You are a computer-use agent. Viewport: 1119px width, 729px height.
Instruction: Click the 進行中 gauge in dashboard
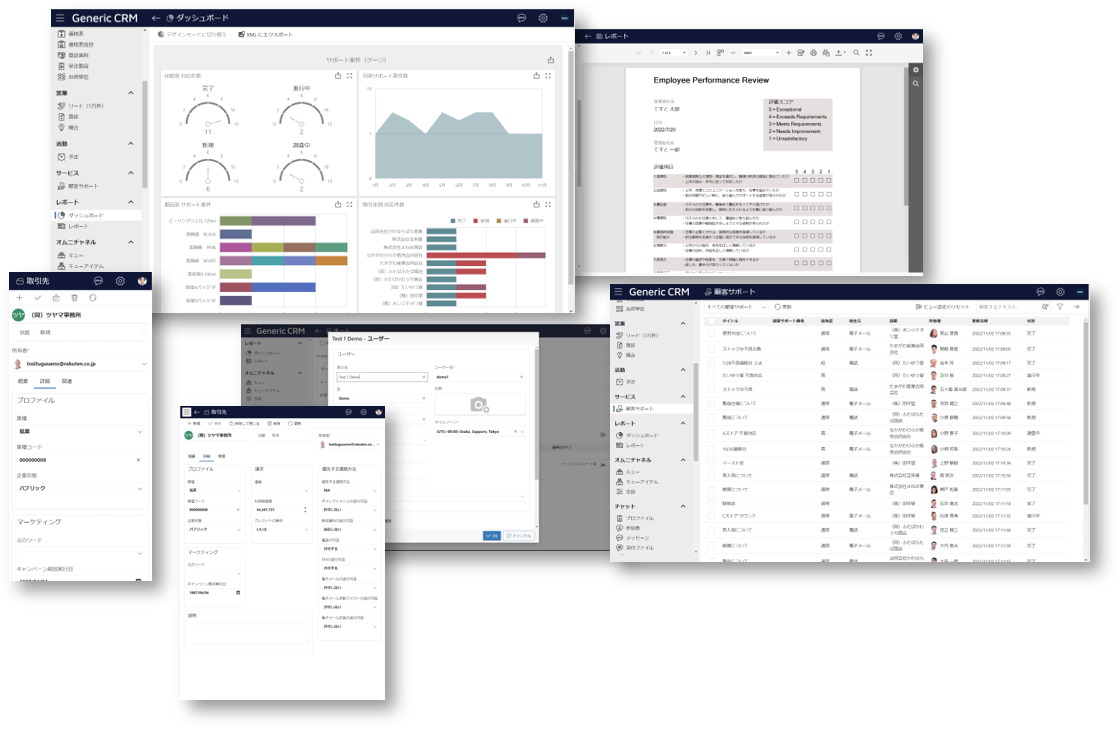[301, 113]
